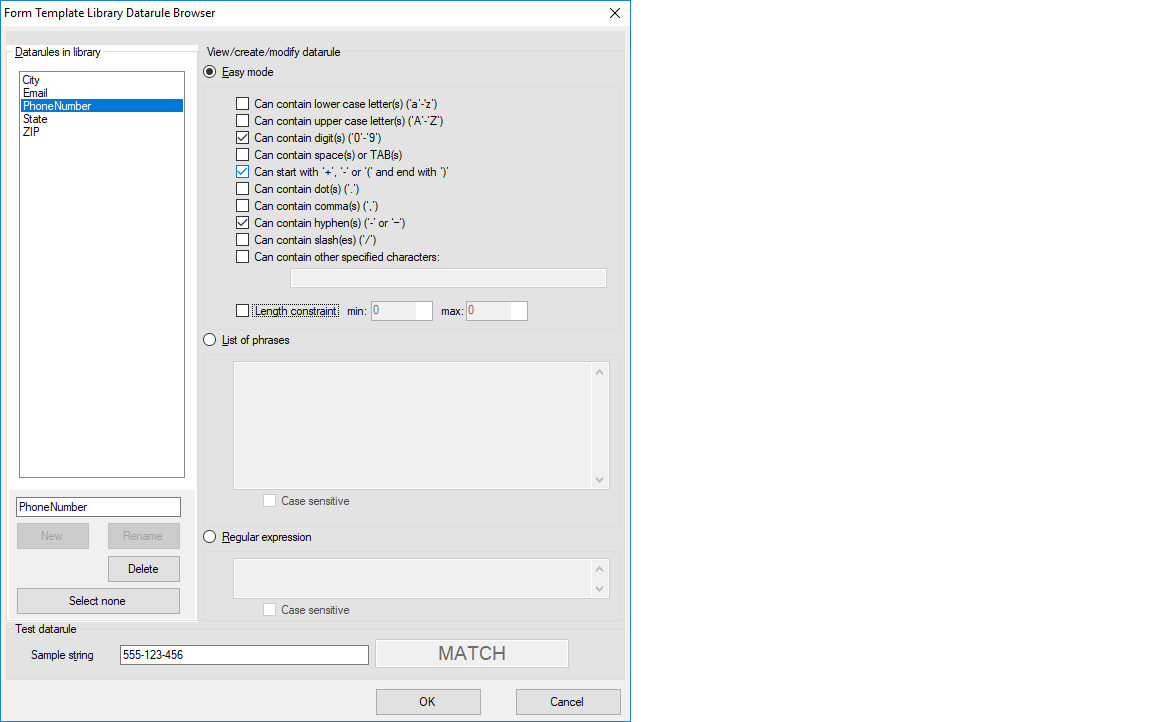Uncheck "Can contain hyphen(s)"
1152x722 pixels.
(242, 222)
